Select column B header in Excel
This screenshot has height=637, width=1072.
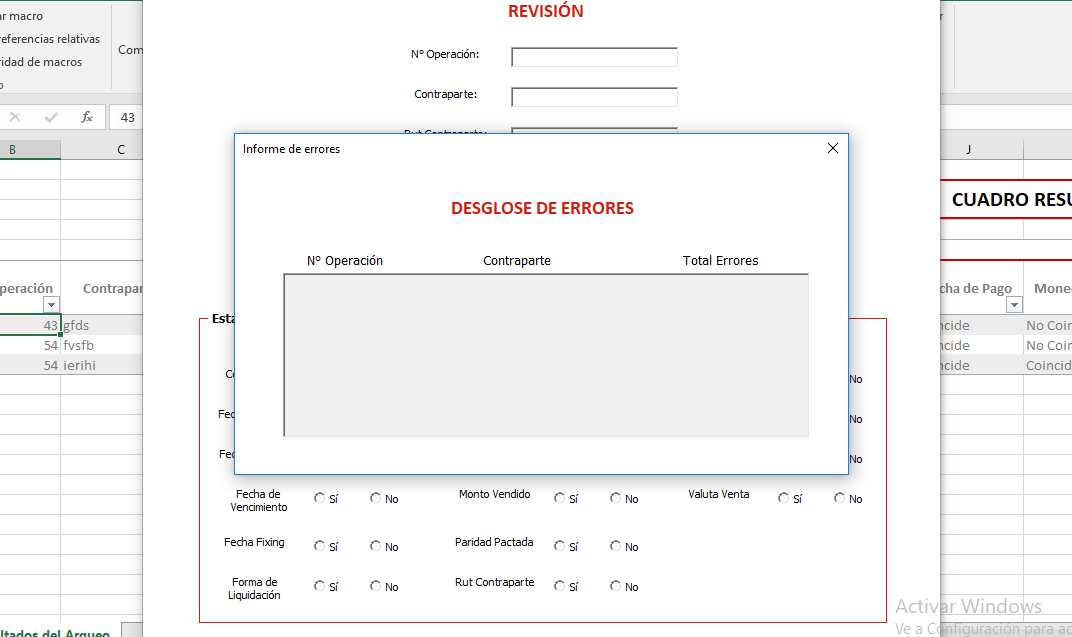(x=30, y=150)
